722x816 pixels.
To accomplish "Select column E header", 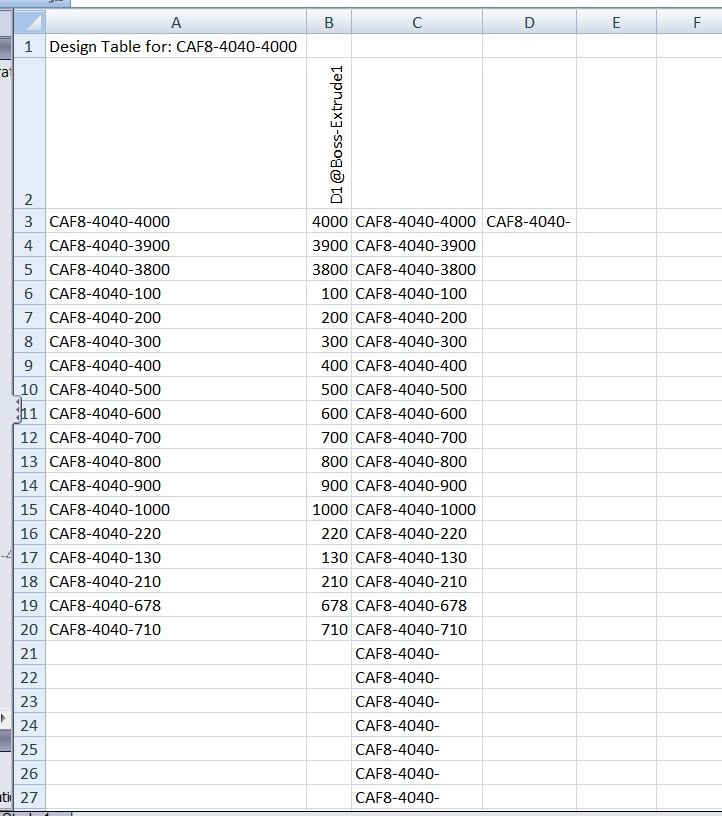I will [x=616, y=22].
